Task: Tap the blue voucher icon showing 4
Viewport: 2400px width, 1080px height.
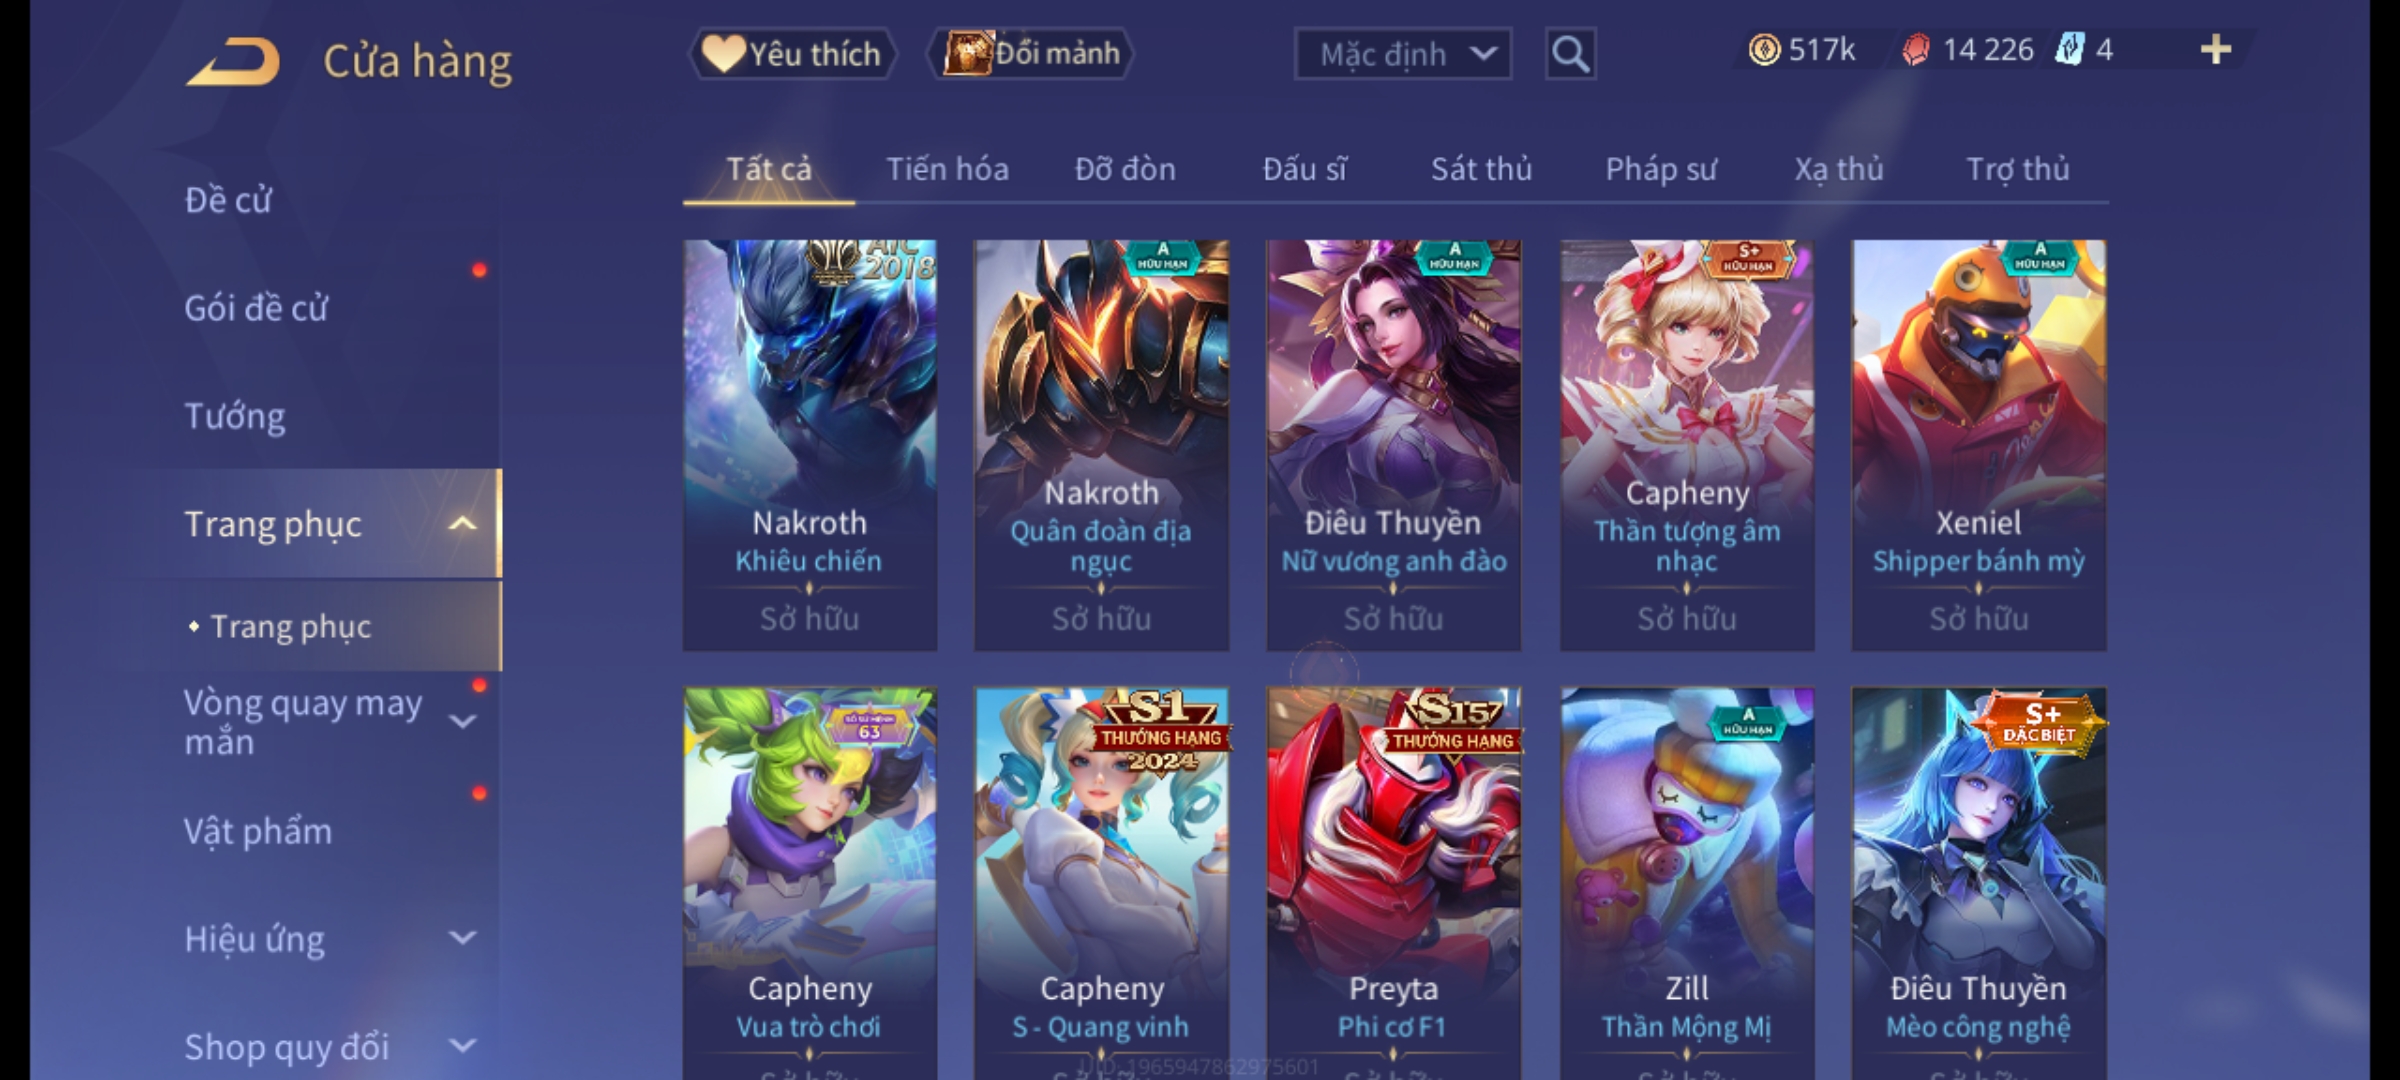Action: tap(2069, 50)
